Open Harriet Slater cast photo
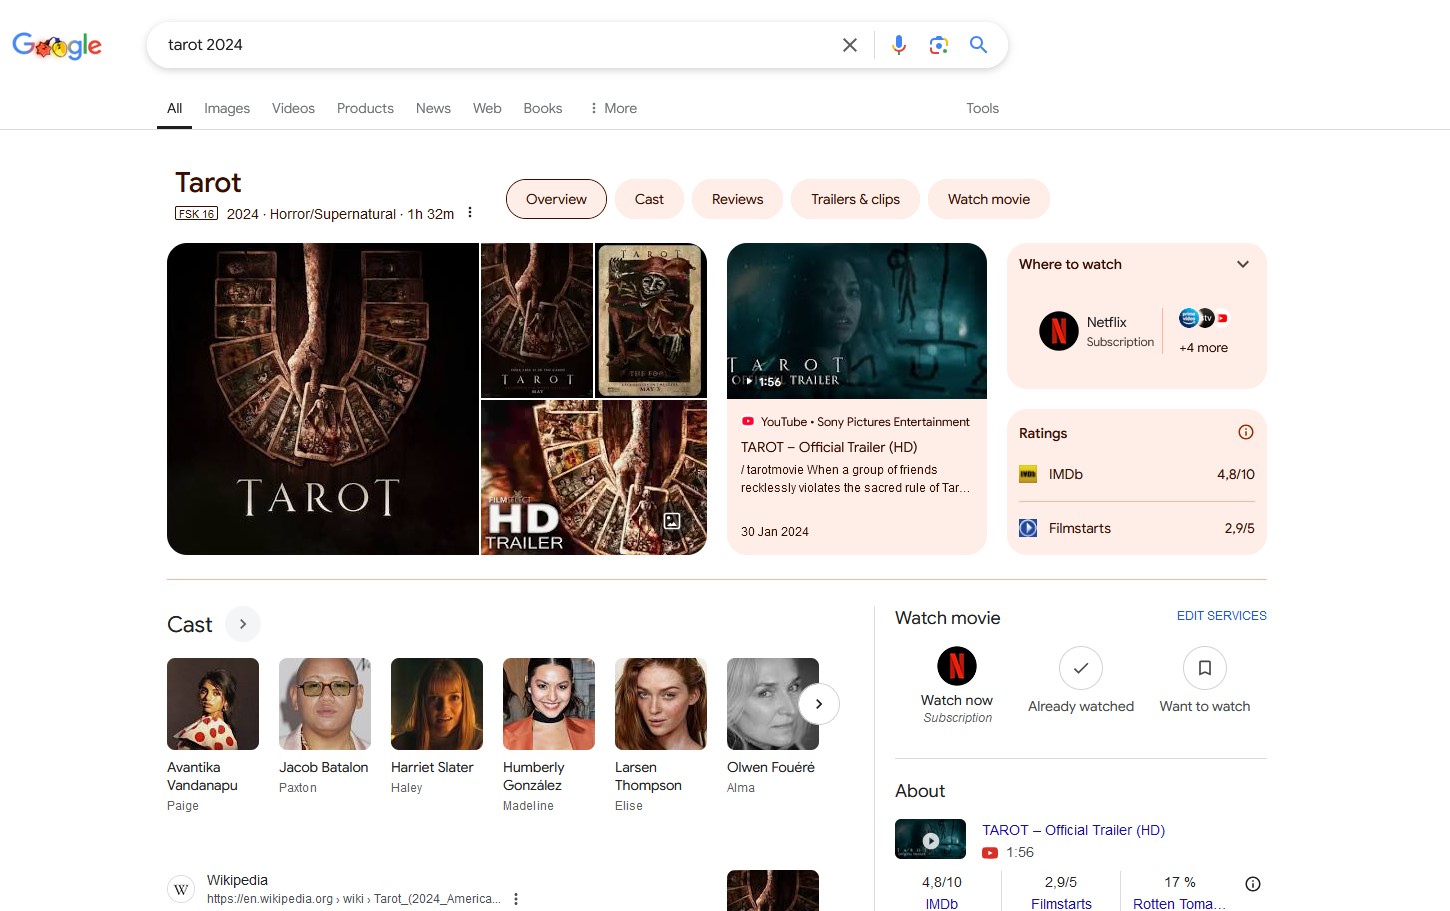This screenshot has width=1450, height=911. tap(437, 704)
